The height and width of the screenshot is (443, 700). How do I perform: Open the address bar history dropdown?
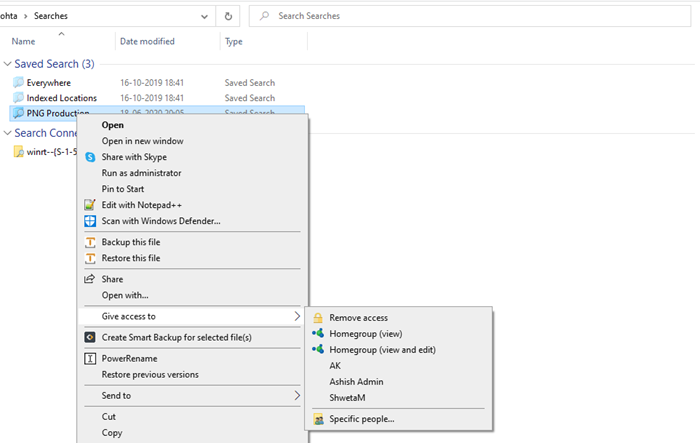point(204,17)
